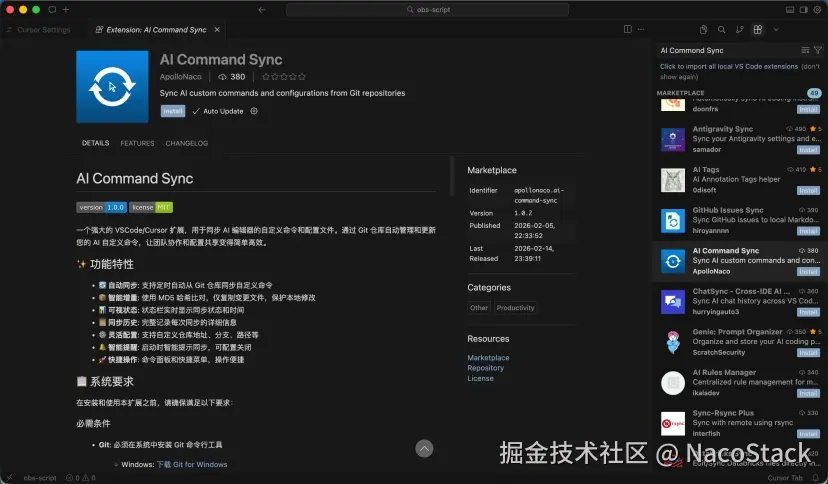Install the ChatSync extension
828x484 pixels.
pos(808,312)
